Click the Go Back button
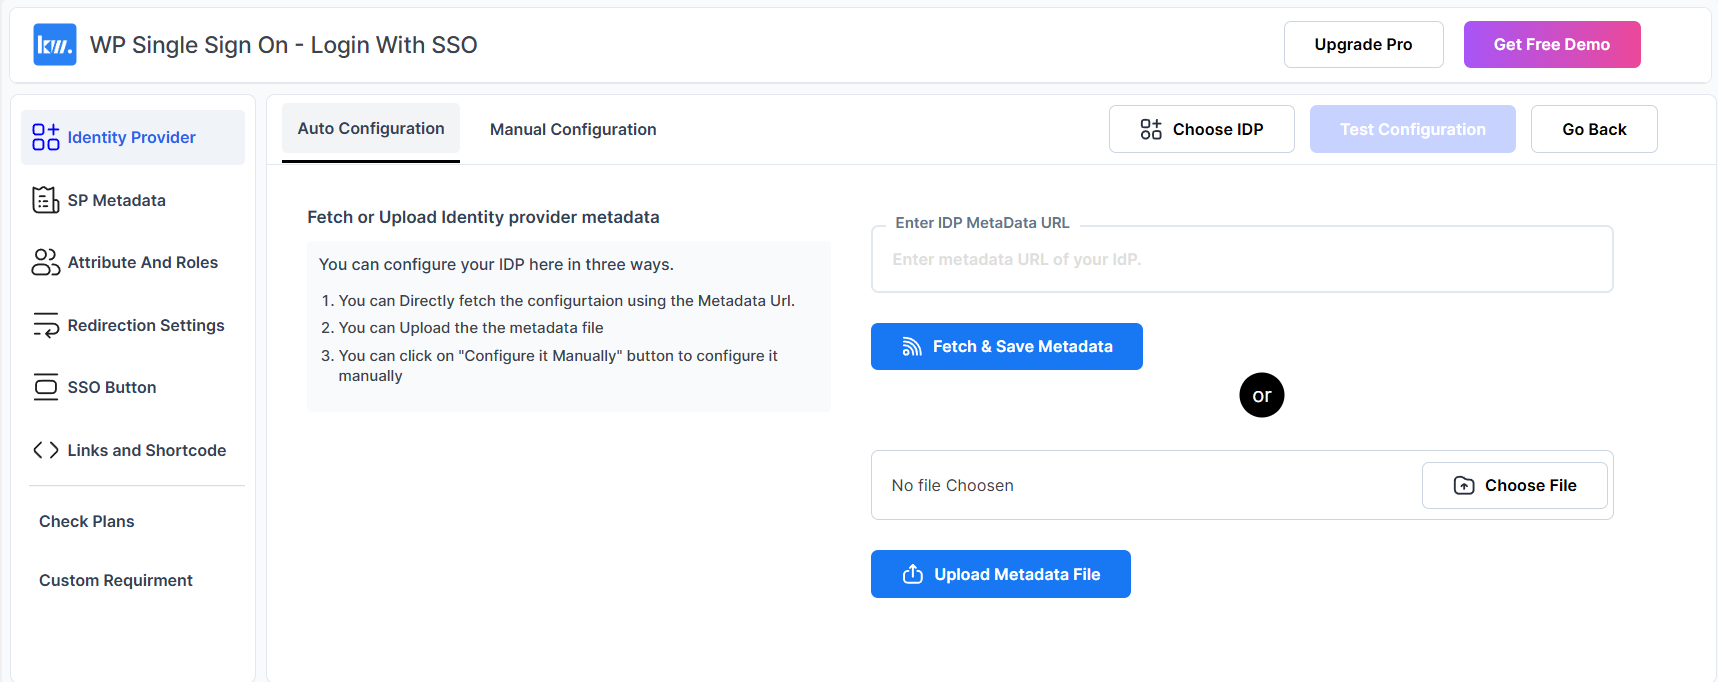The image size is (1718, 682). point(1593,128)
